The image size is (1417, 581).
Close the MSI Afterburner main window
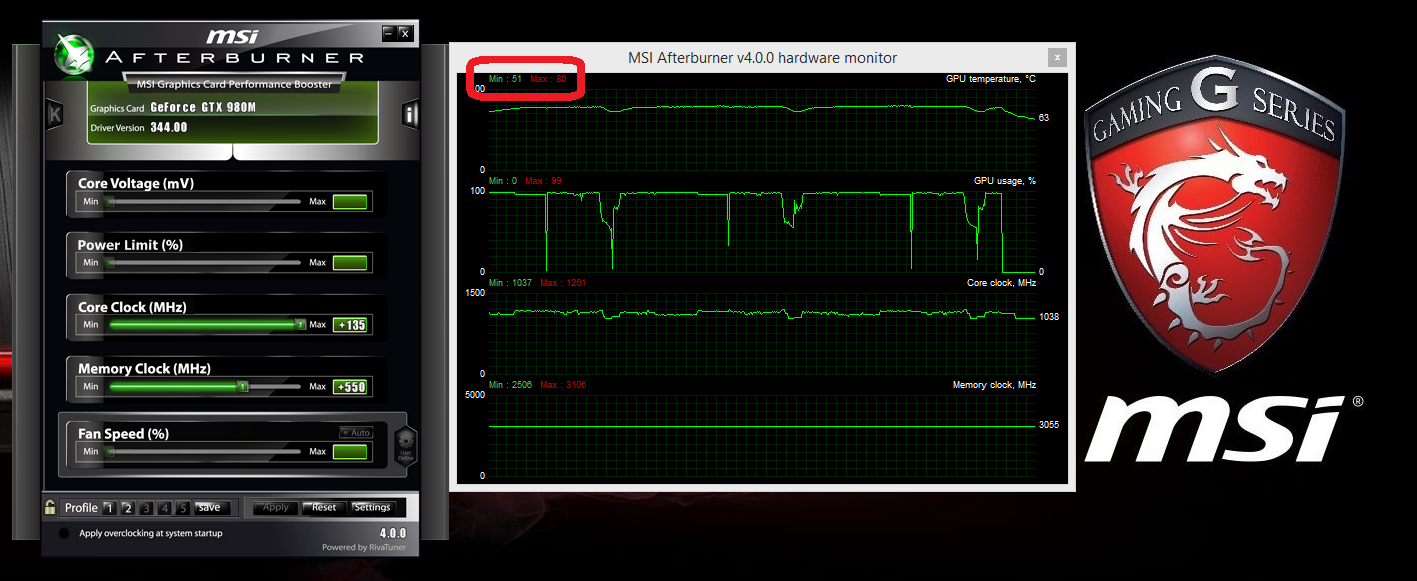(x=405, y=33)
